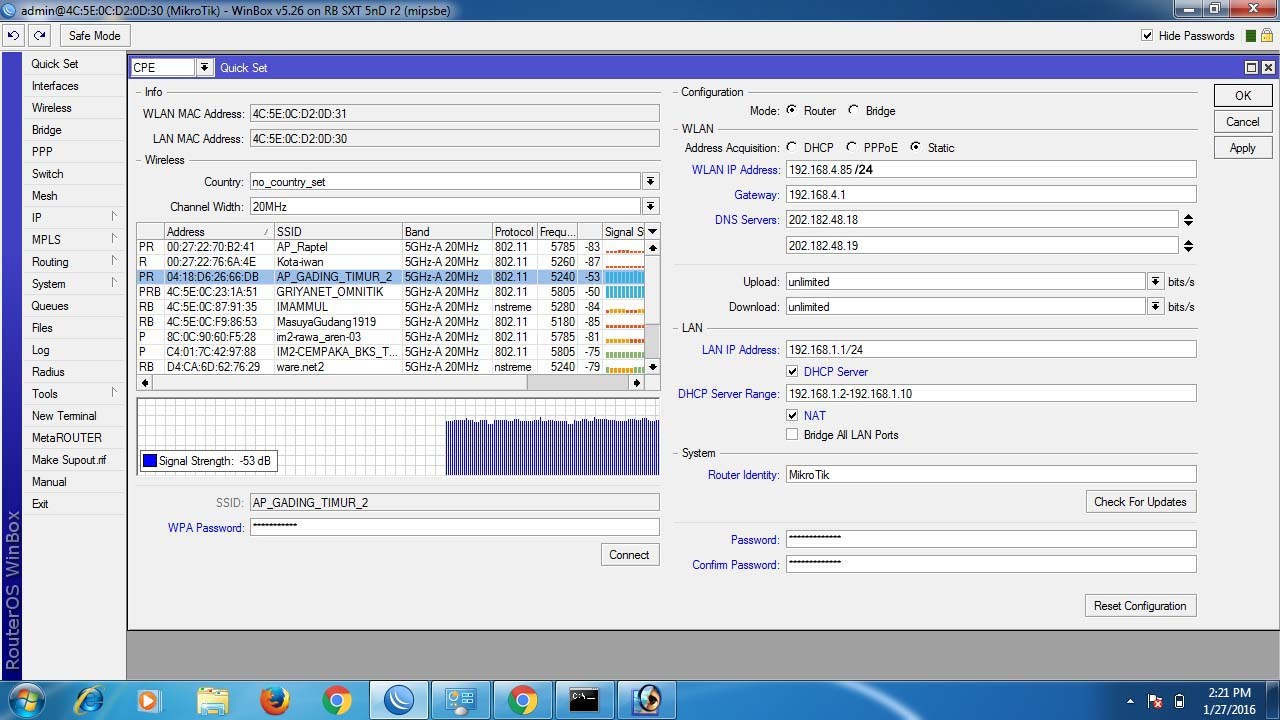Click stepper arrows beside second DNS server
The image size is (1280, 720).
pyautogui.click(x=1188, y=245)
